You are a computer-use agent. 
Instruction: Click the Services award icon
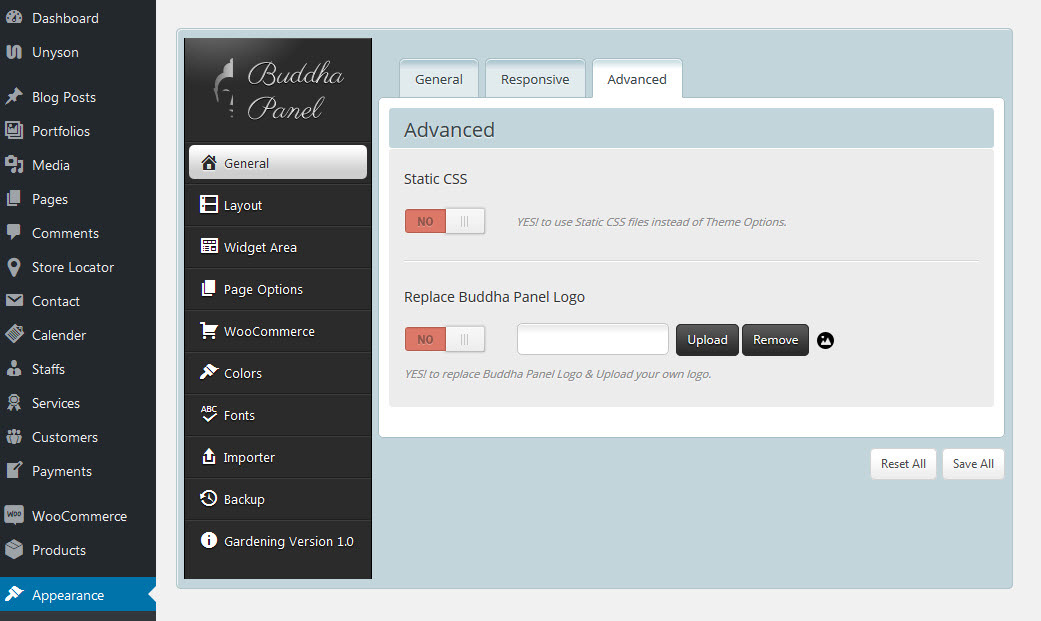tap(14, 402)
